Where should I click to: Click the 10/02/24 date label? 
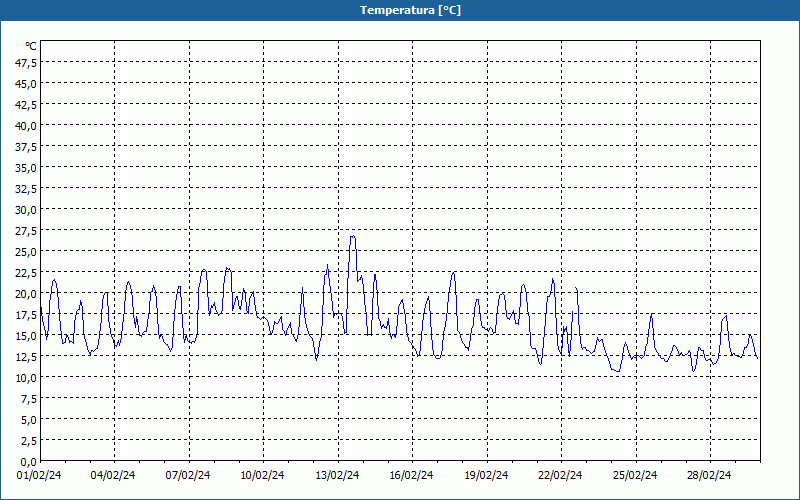coord(262,476)
